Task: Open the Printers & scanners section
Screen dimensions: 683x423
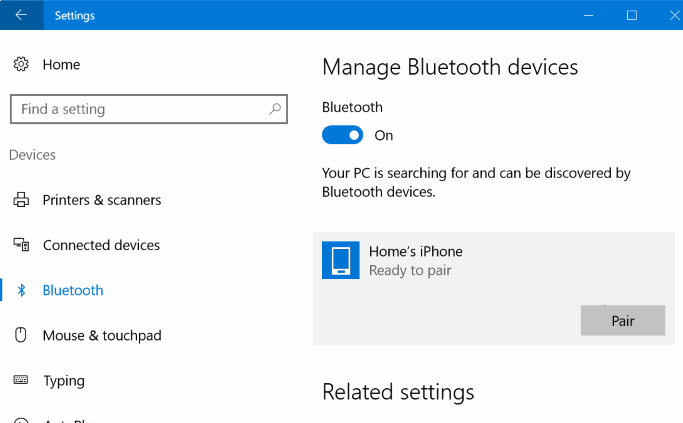Action: [x=101, y=200]
